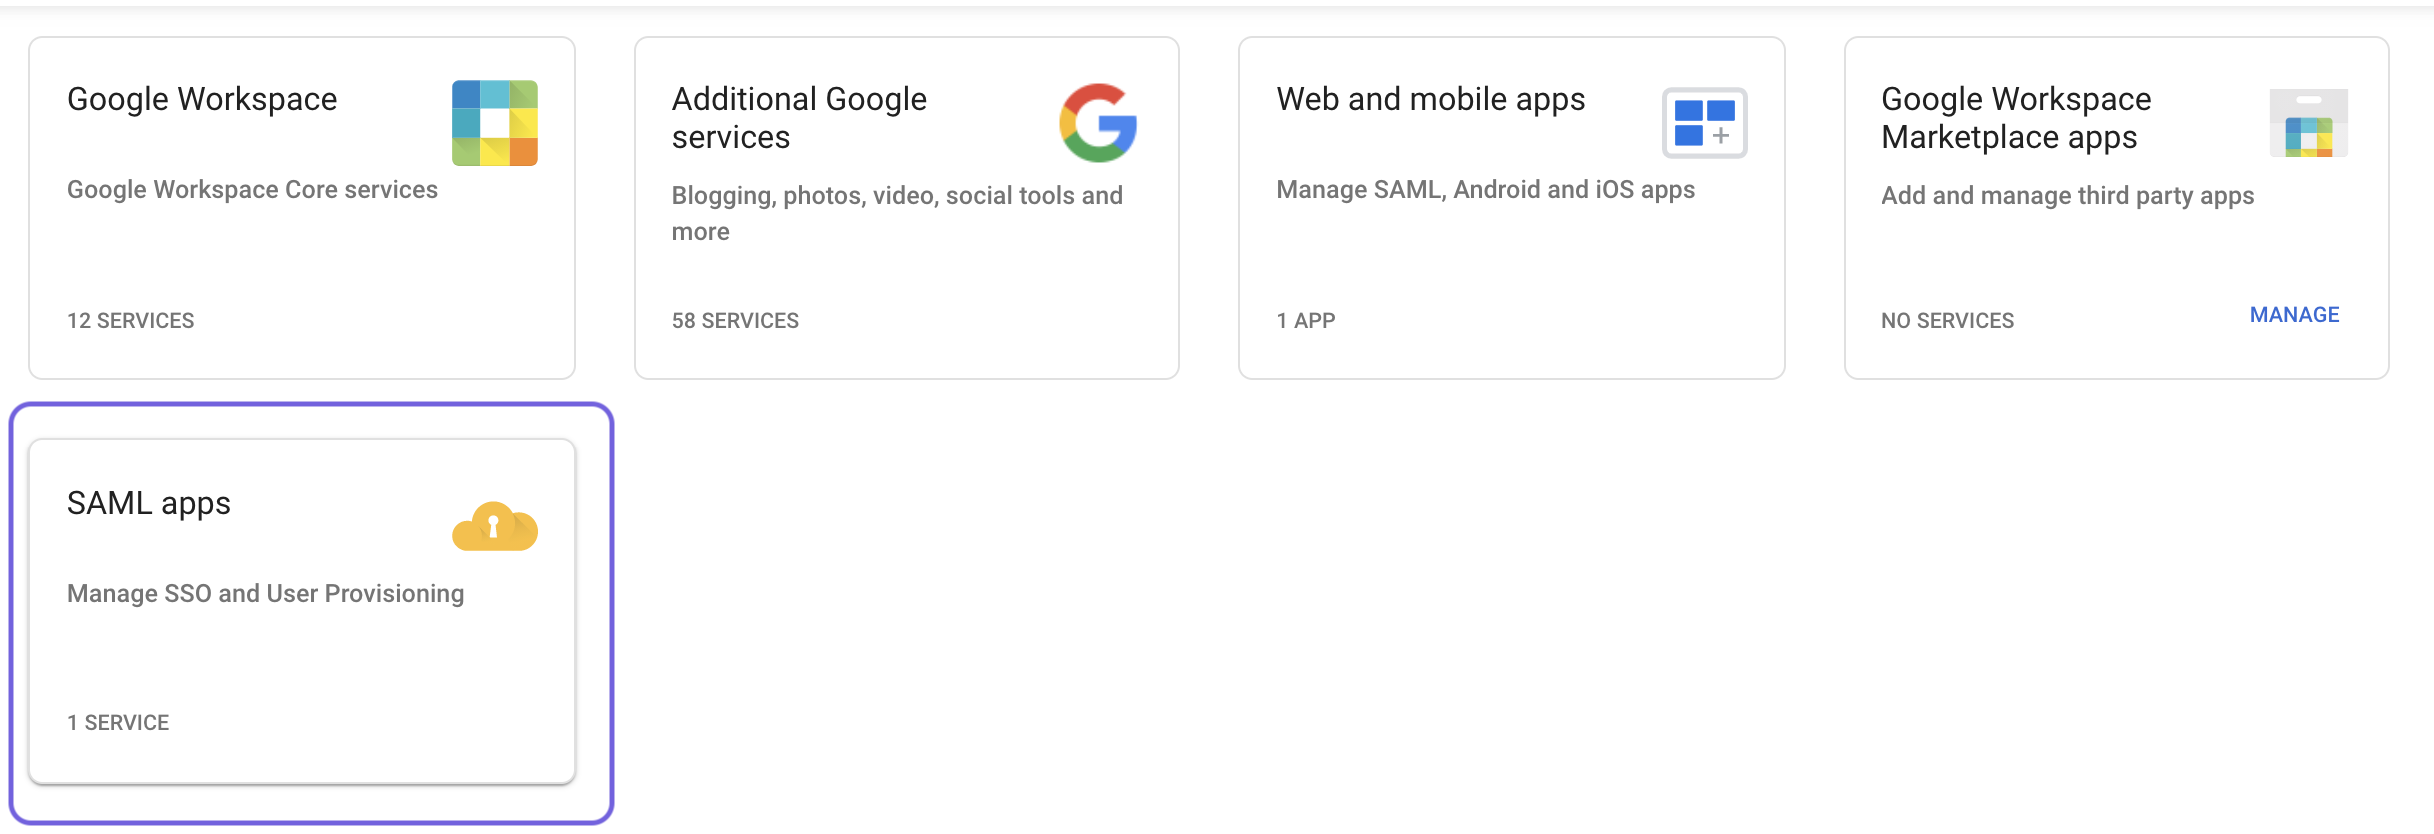
Task: Click MANAGE on the Marketplace apps card
Action: coord(2294,315)
